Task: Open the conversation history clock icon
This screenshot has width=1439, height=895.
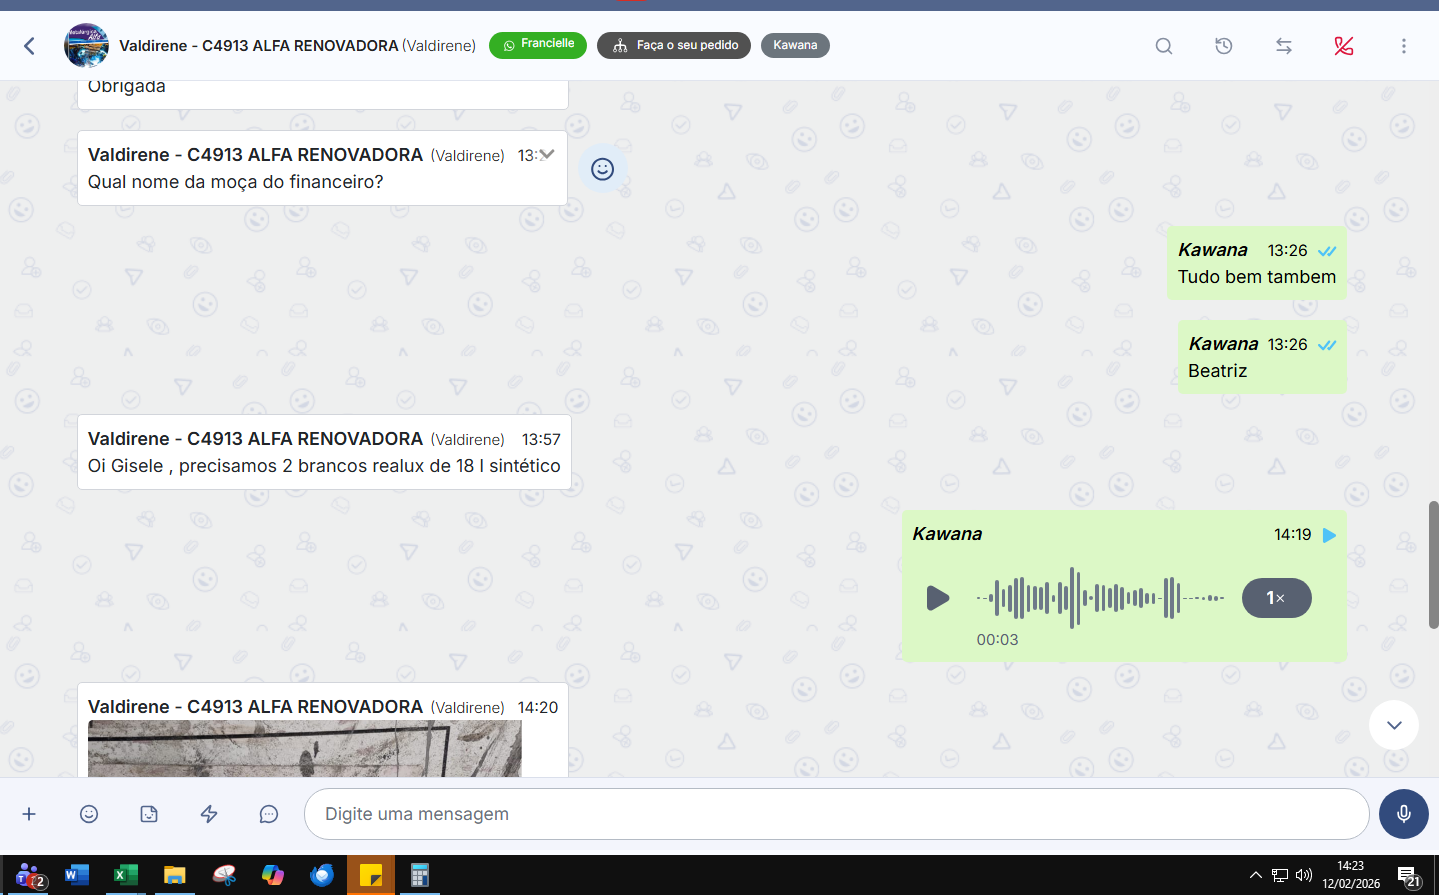Action: point(1223,46)
